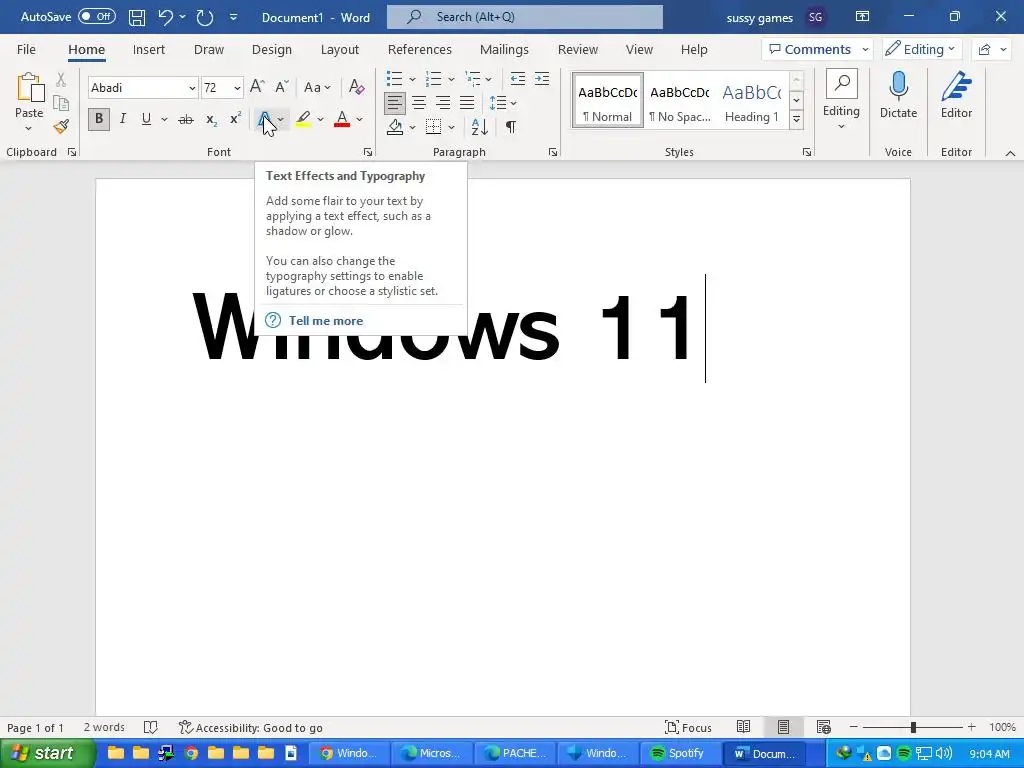Open Spotify from the taskbar

pyautogui.click(x=680, y=753)
